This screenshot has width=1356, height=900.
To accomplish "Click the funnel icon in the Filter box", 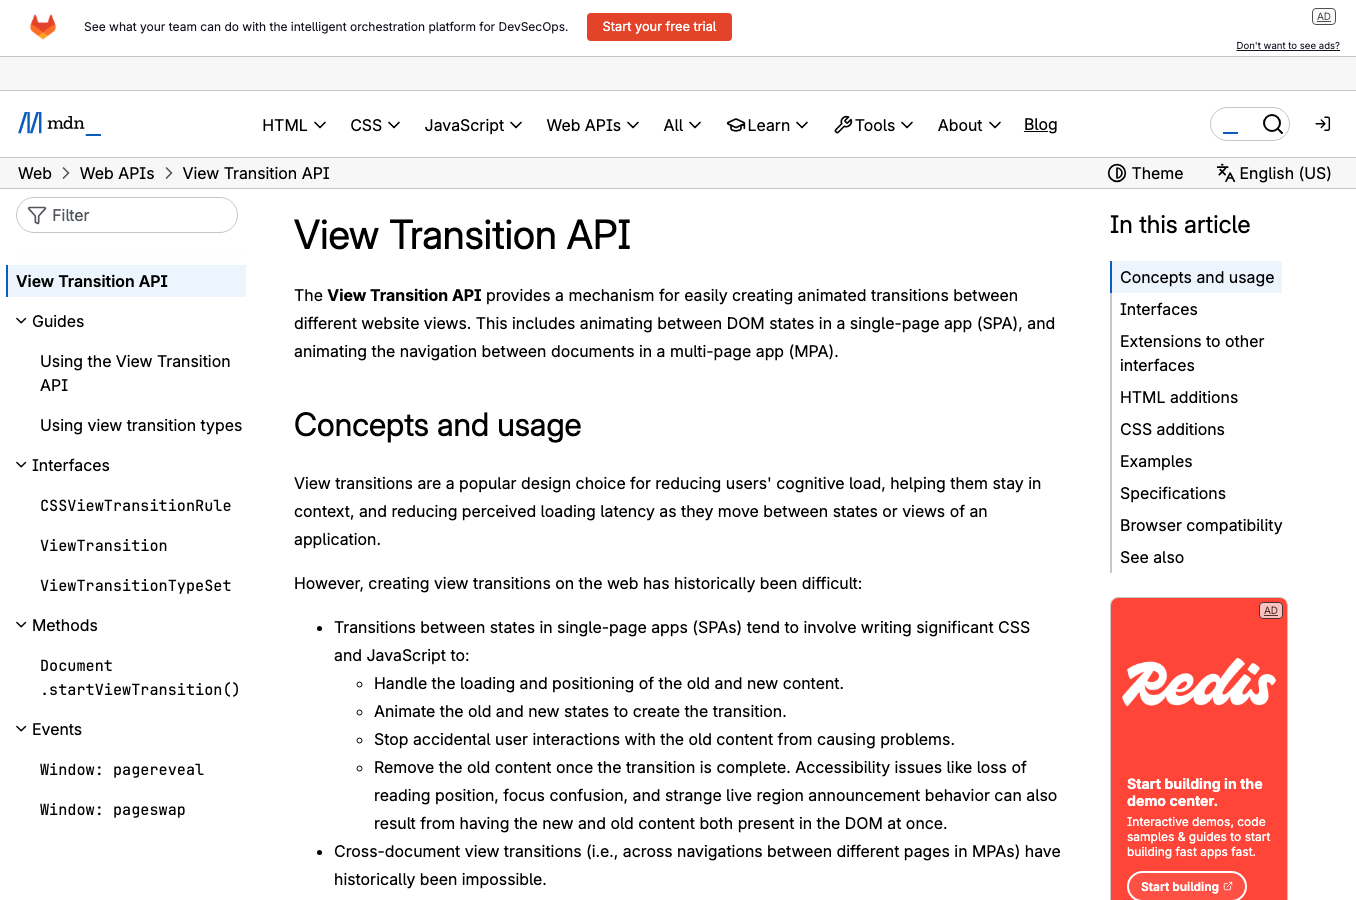I will click(x=36, y=215).
